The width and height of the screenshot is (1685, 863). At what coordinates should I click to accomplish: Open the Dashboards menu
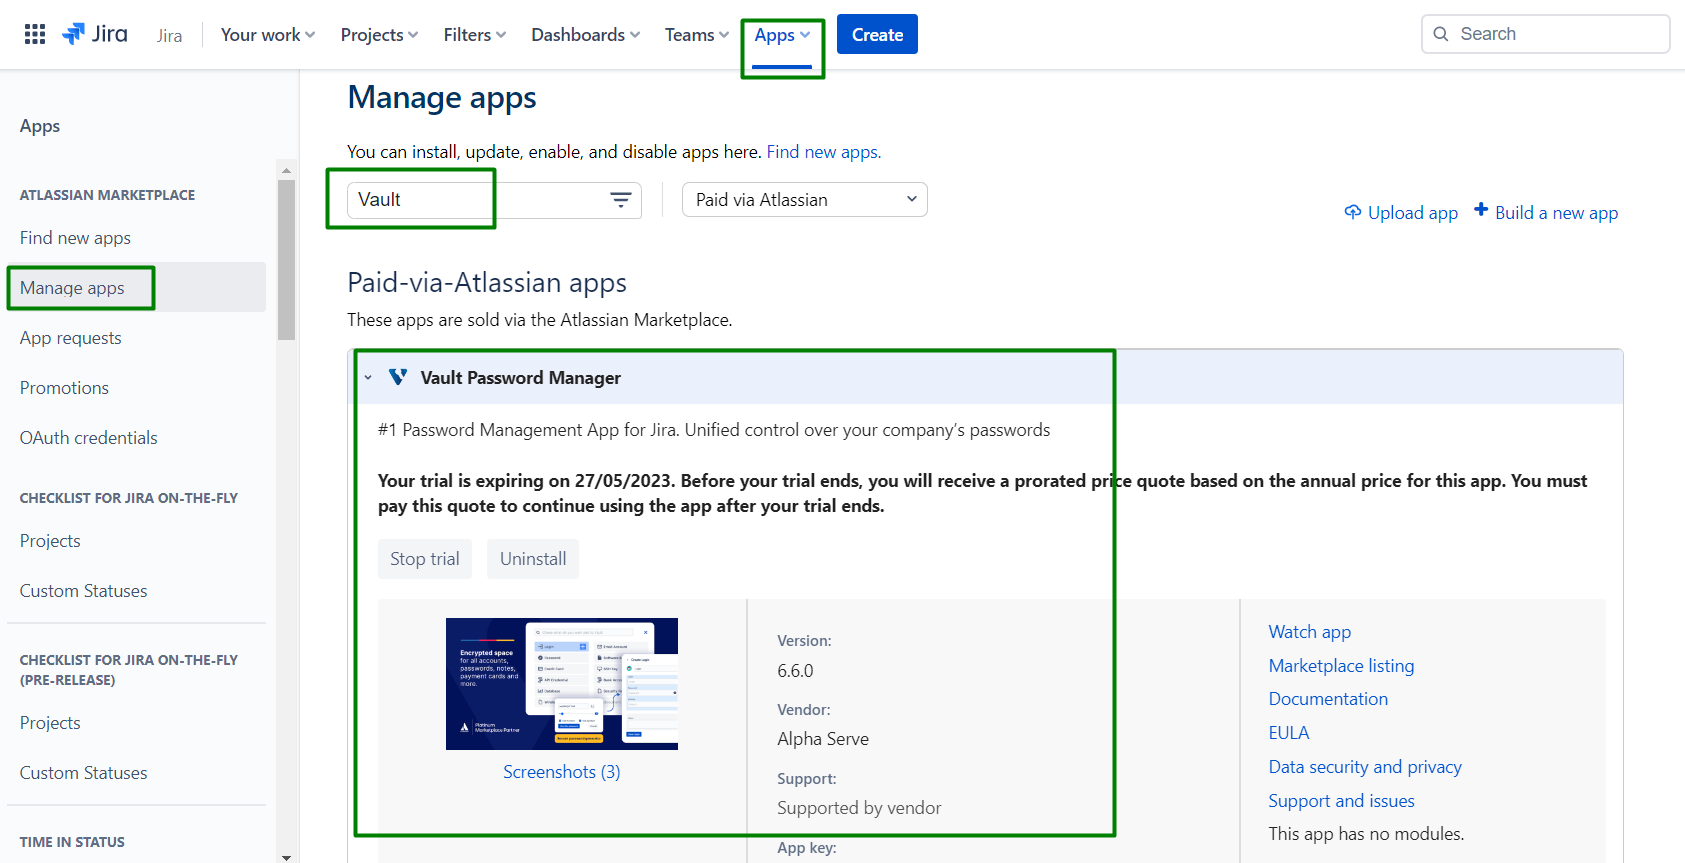(x=585, y=35)
